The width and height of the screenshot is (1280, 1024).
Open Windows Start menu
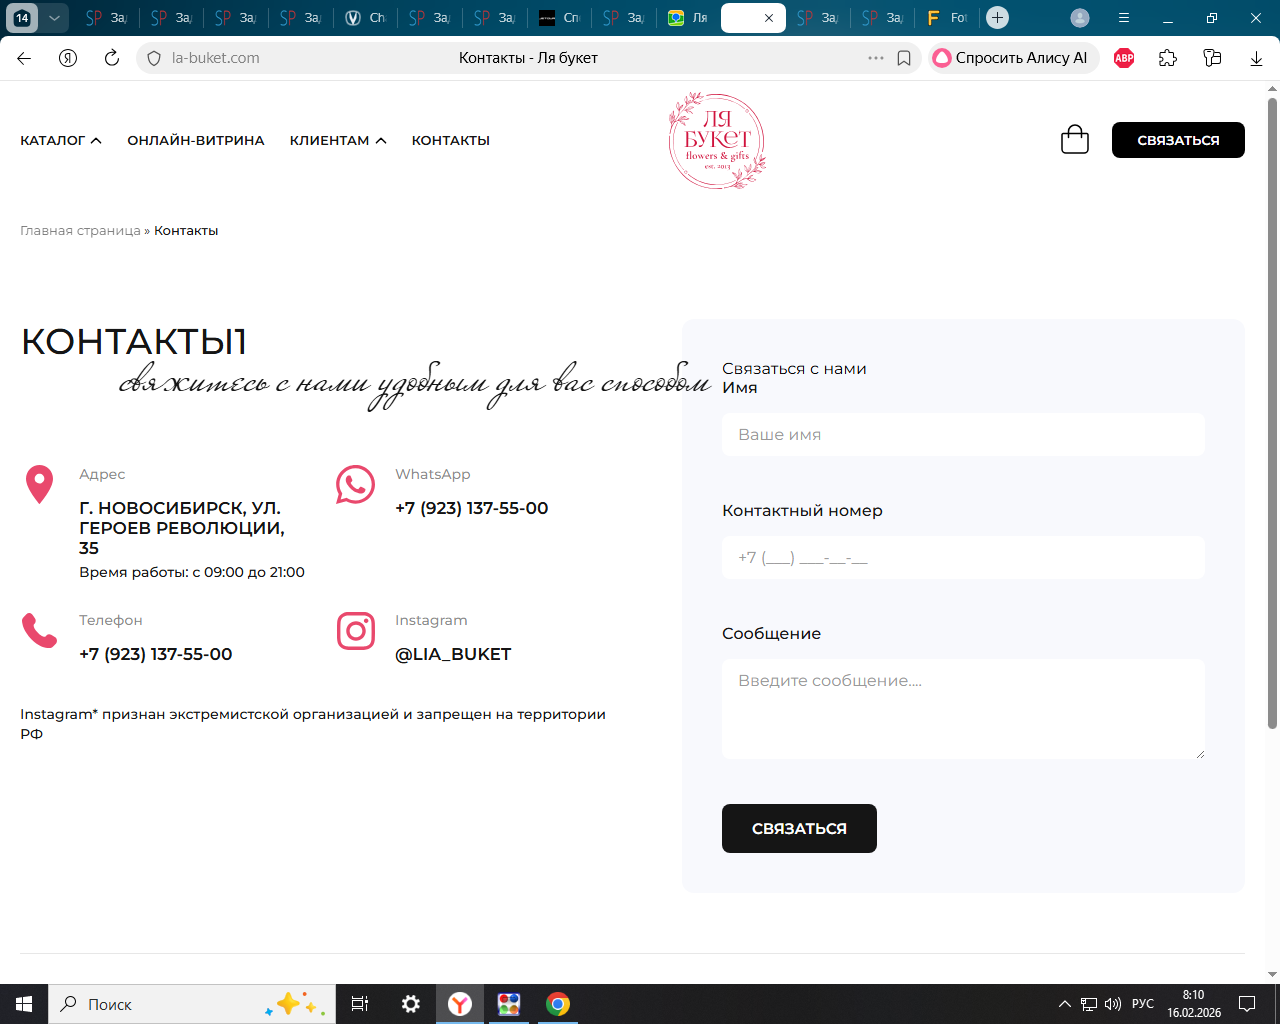(x=24, y=1004)
